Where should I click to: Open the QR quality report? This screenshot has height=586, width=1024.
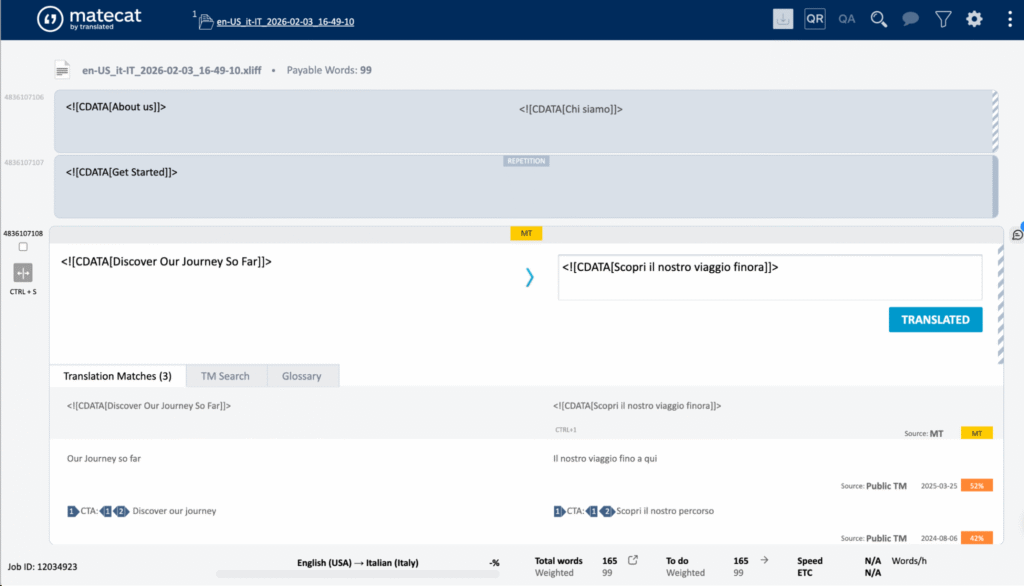pos(815,19)
